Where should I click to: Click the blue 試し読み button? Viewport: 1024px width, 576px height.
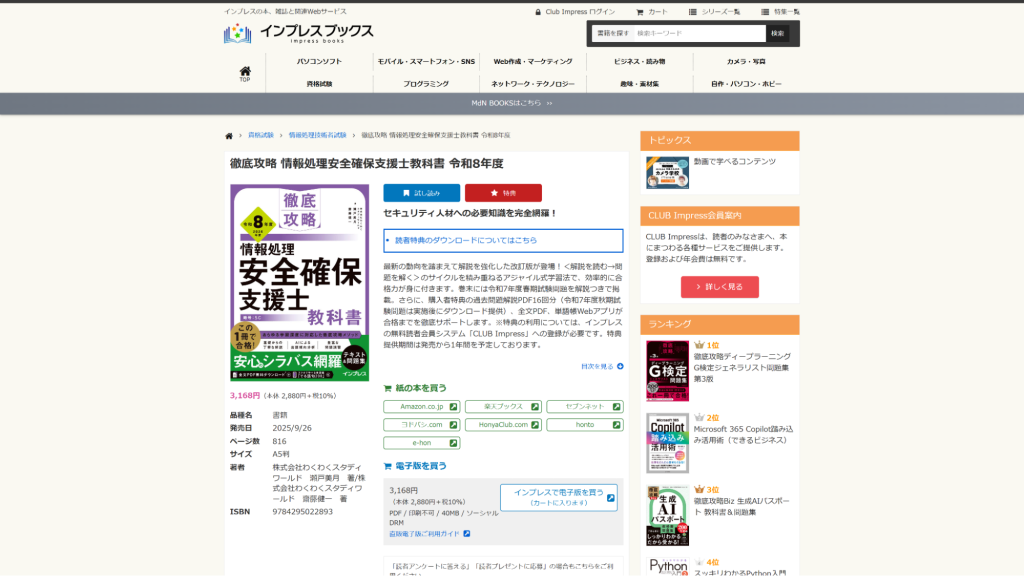(421, 193)
